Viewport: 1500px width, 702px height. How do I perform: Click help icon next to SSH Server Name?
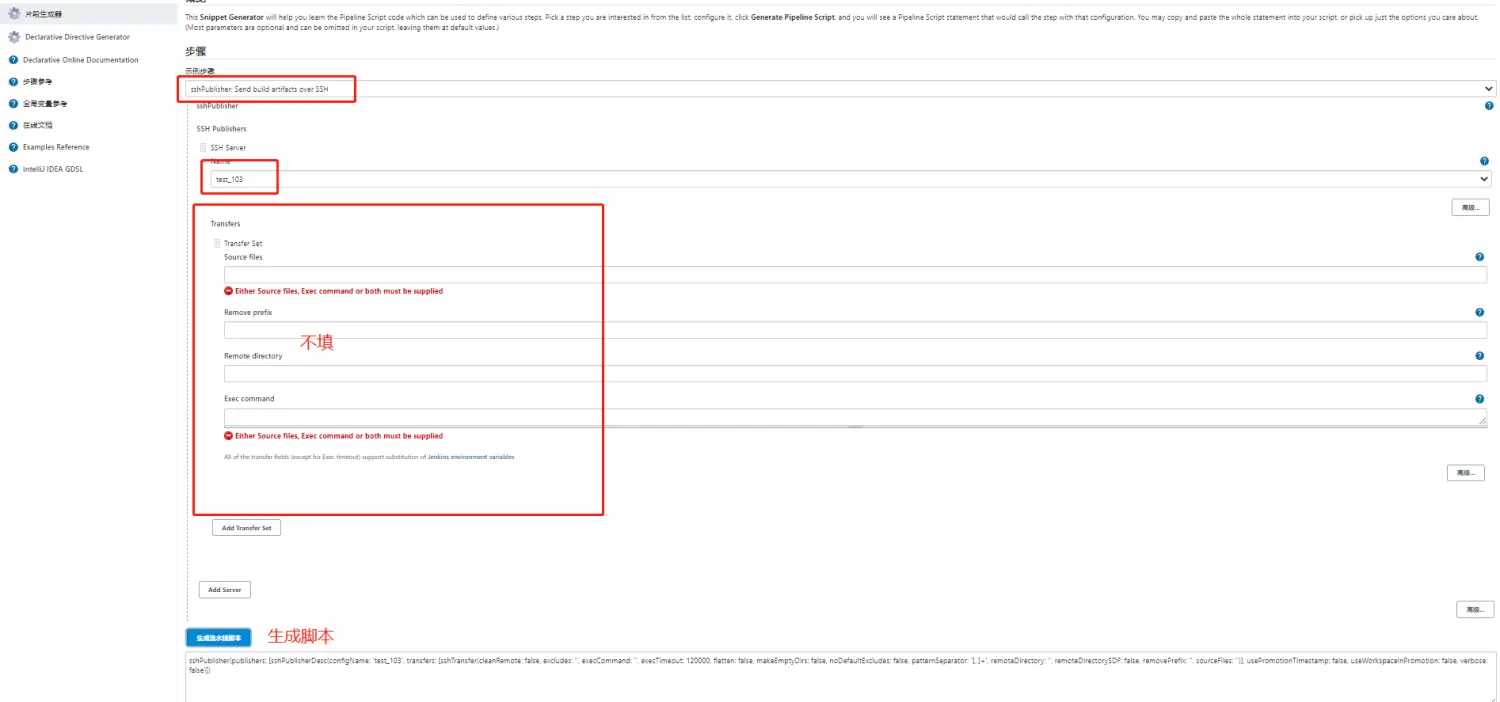tap(1484, 161)
